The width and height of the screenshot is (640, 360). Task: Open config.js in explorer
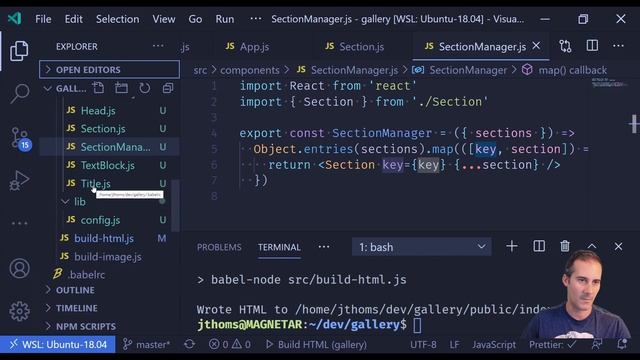click(100, 220)
